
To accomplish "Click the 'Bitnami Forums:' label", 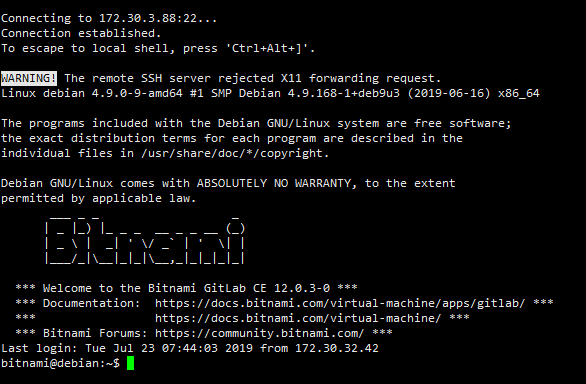I will [x=95, y=333].
